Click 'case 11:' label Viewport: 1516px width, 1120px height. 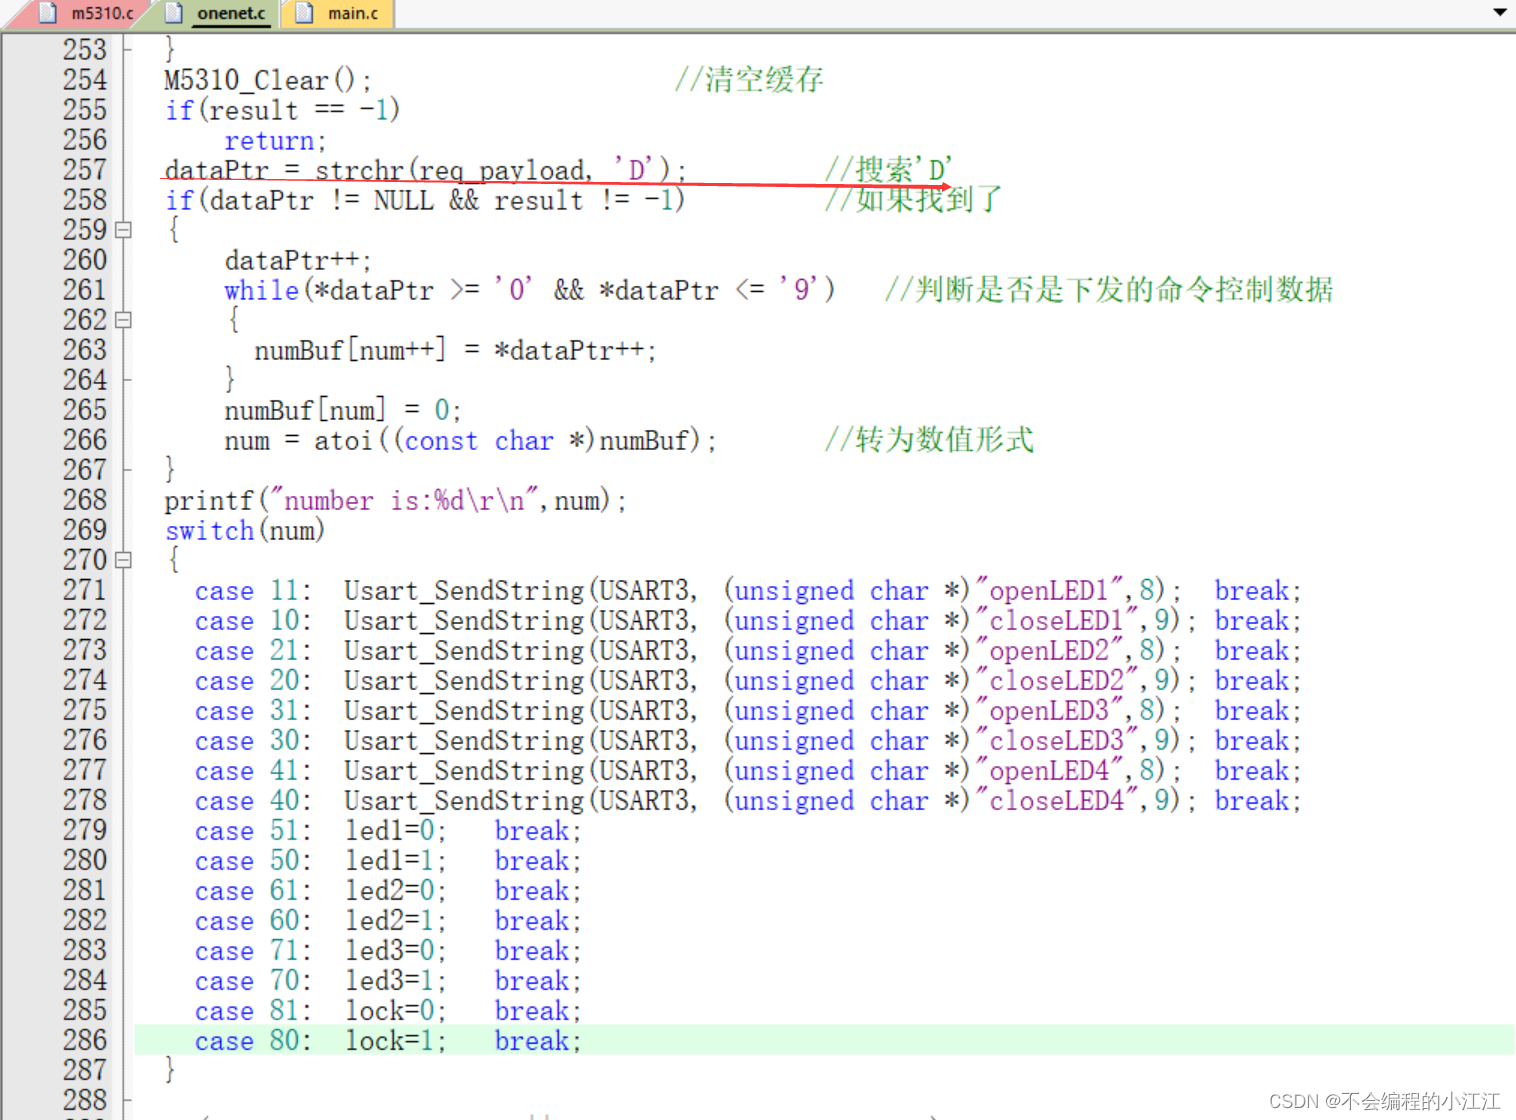click(253, 591)
